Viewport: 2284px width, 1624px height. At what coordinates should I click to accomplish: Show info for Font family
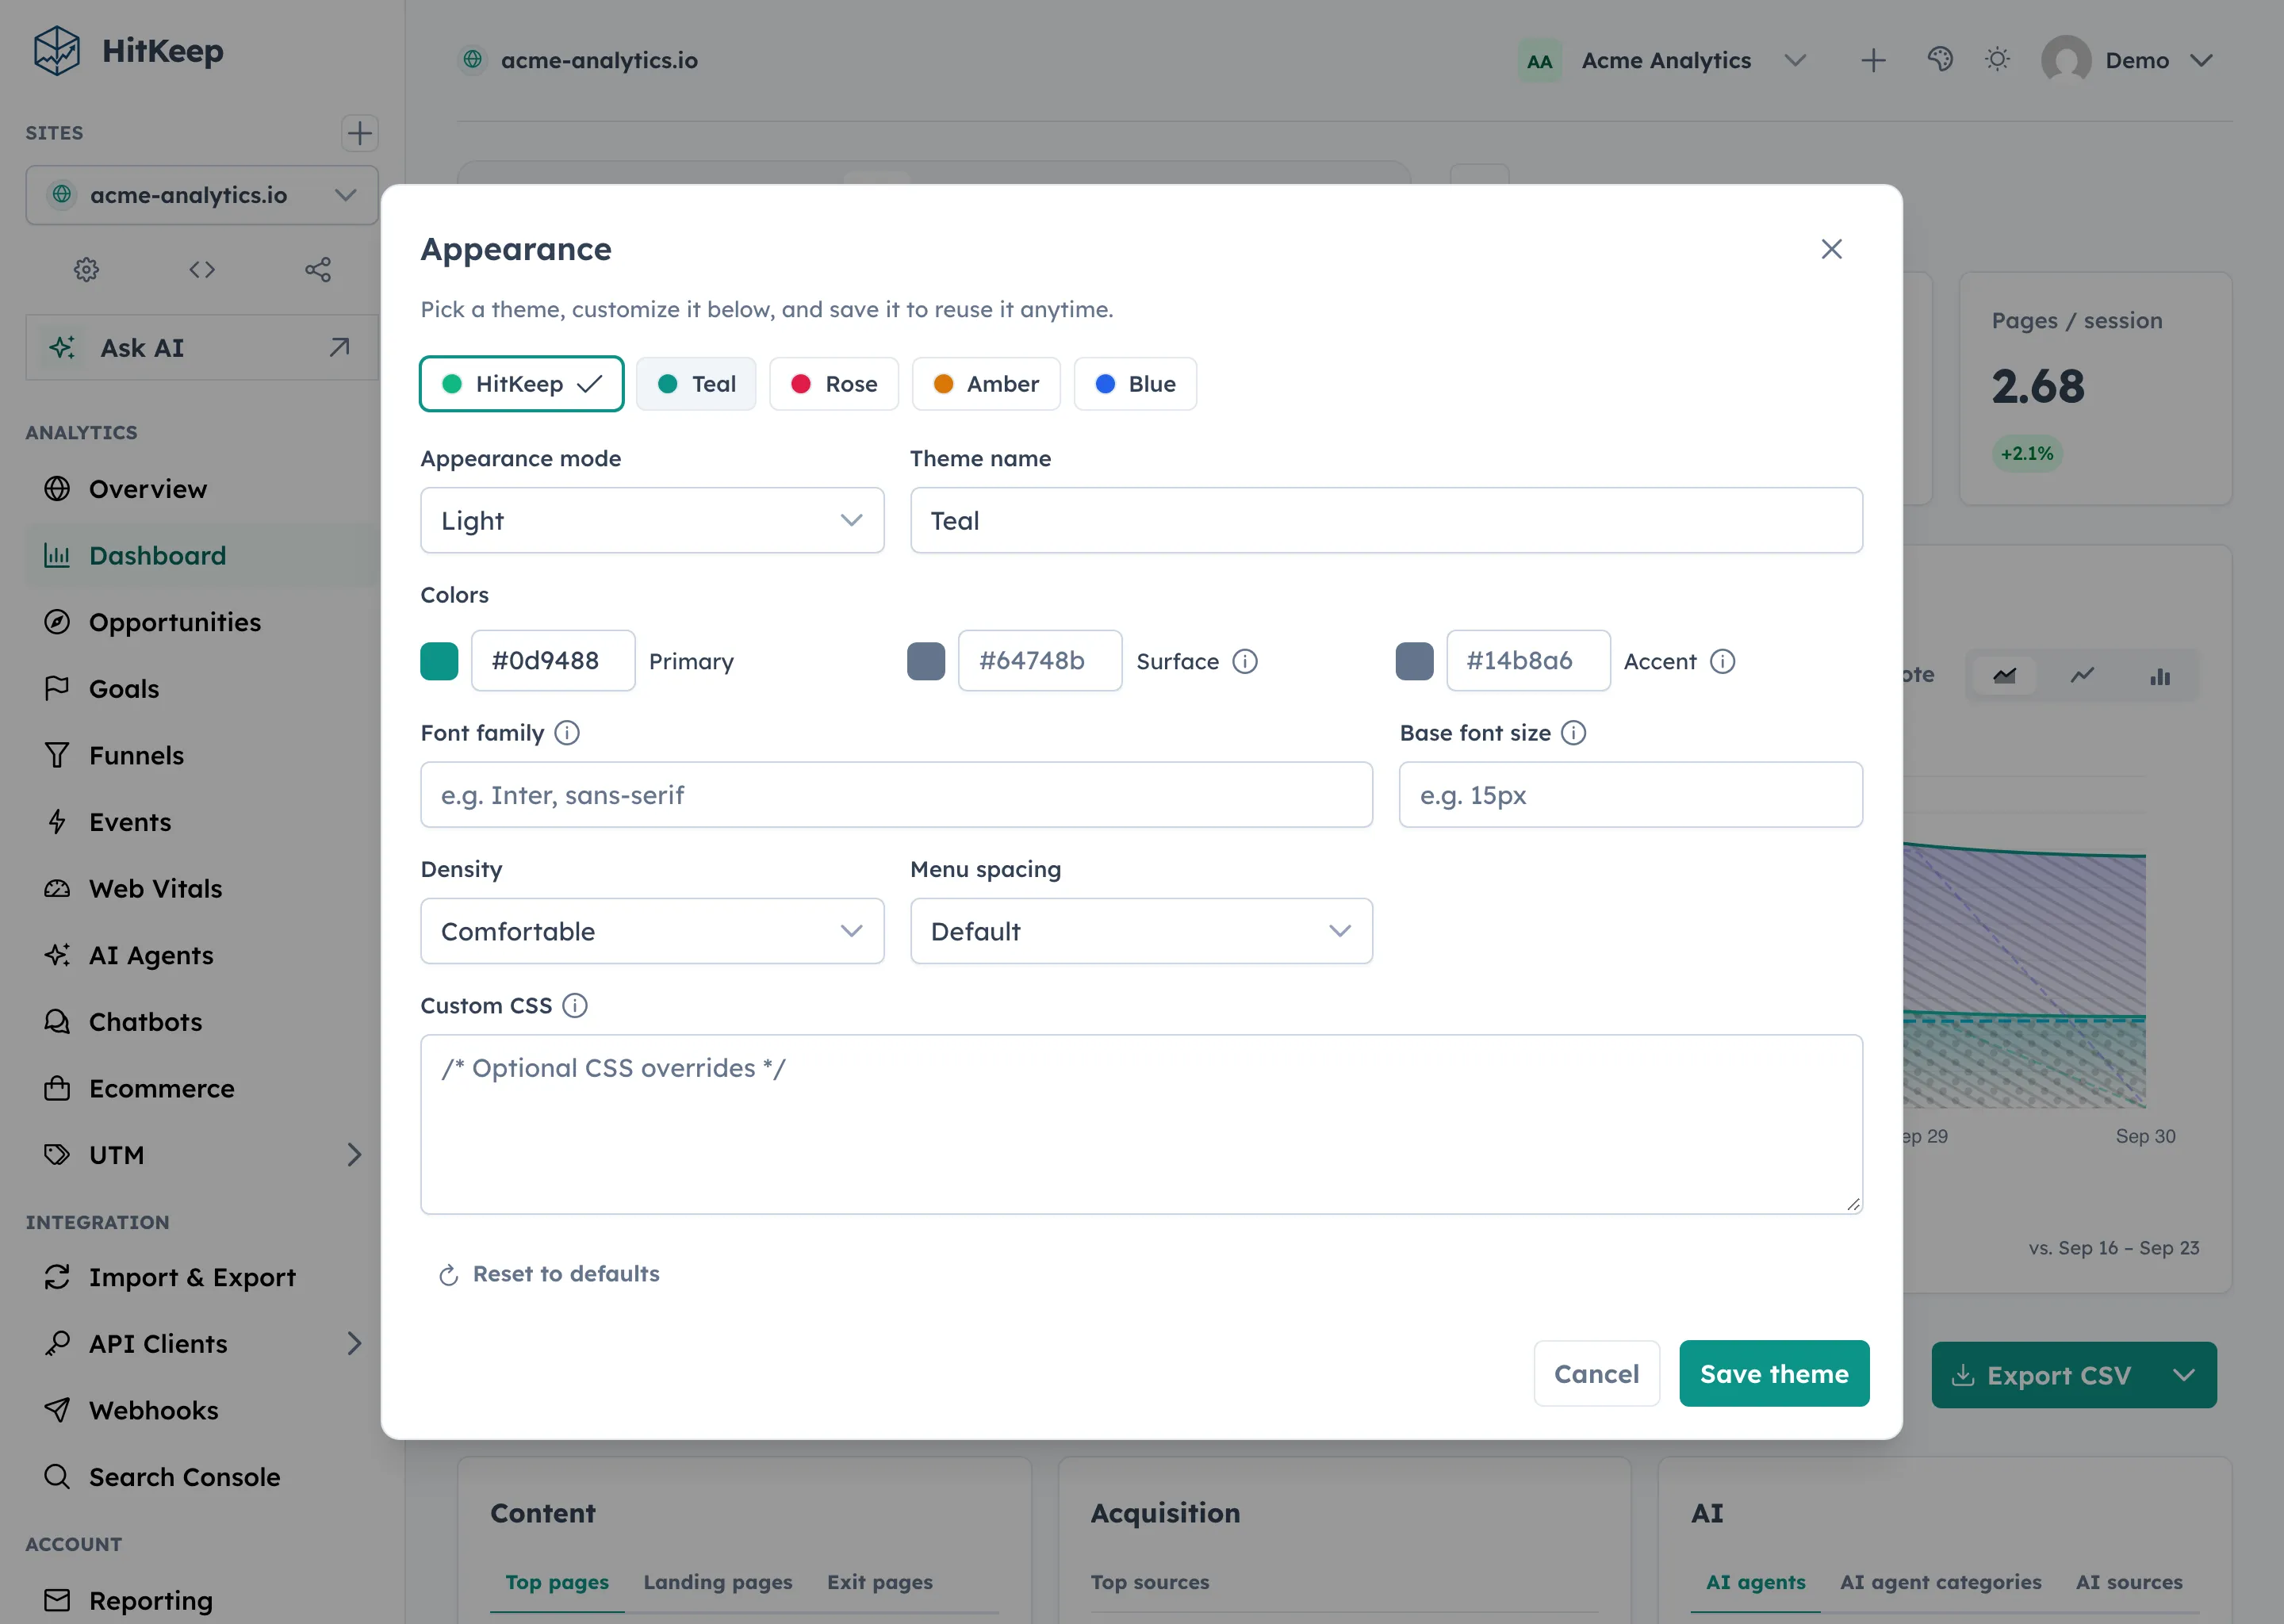click(x=567, y=733)
